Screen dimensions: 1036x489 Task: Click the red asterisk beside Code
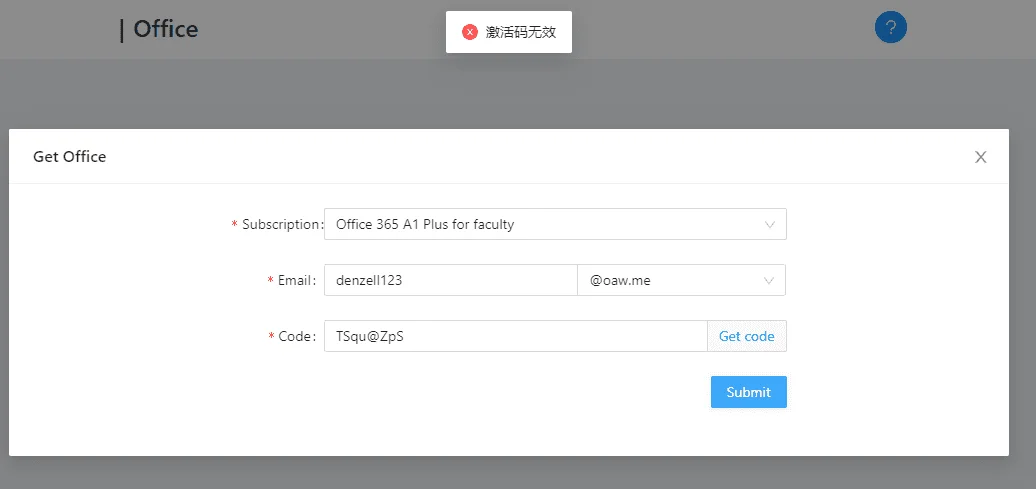(x=272, y=337)
